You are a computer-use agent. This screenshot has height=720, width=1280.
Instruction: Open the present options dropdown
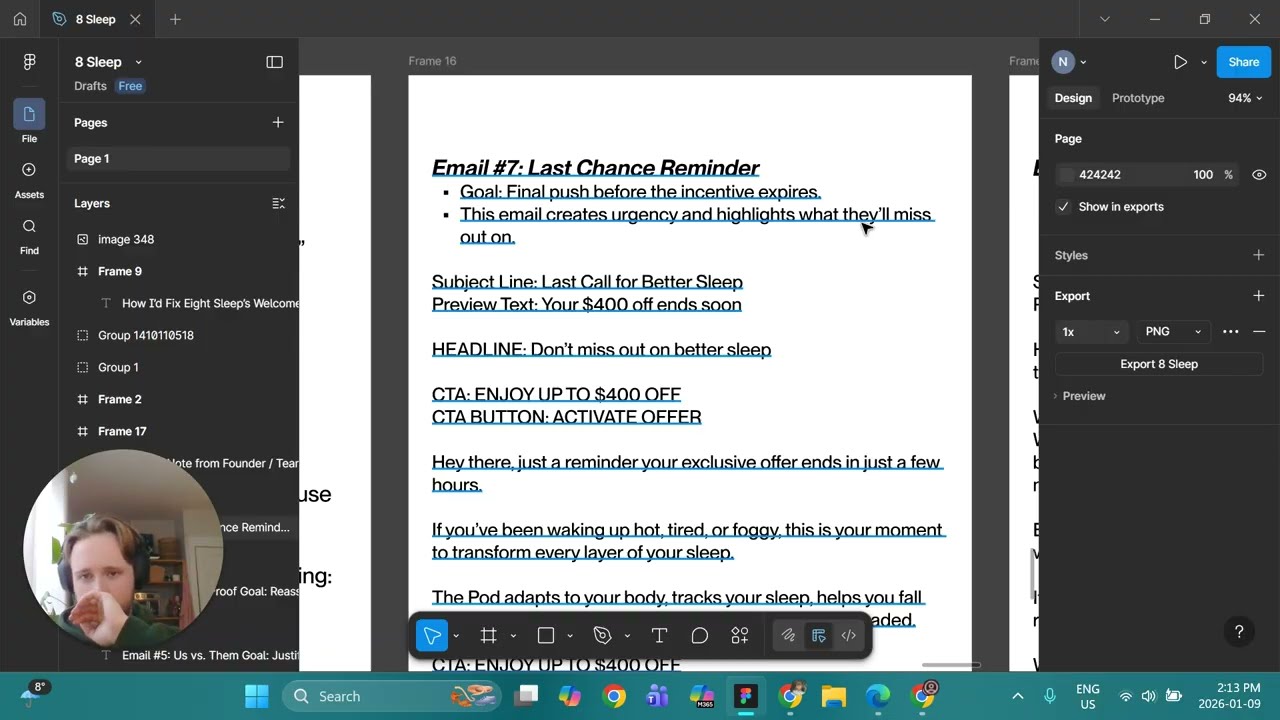pyautogui.click(x=1204, y=62)
